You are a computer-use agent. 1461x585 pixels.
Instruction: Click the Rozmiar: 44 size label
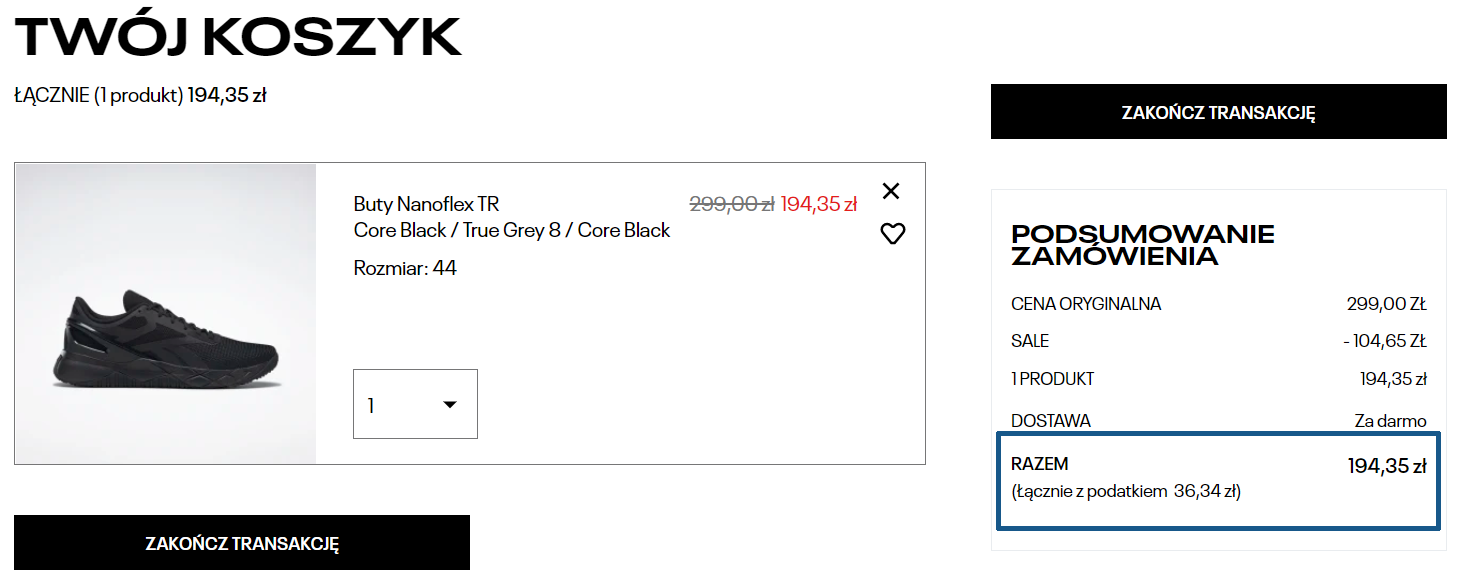click(405, 268)
